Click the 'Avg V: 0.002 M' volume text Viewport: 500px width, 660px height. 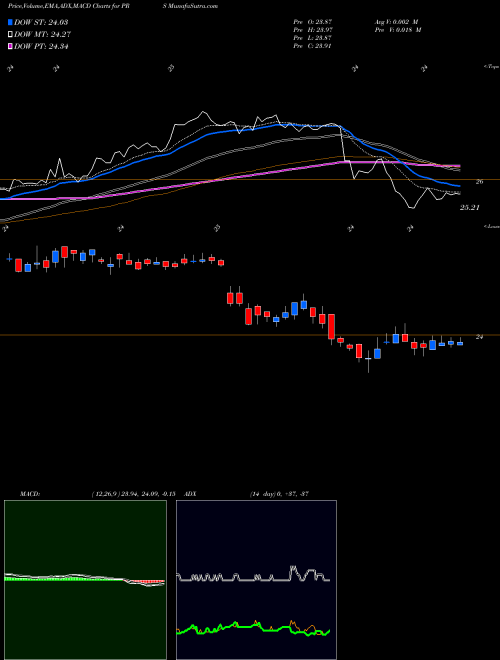click(x=397, y=21)
